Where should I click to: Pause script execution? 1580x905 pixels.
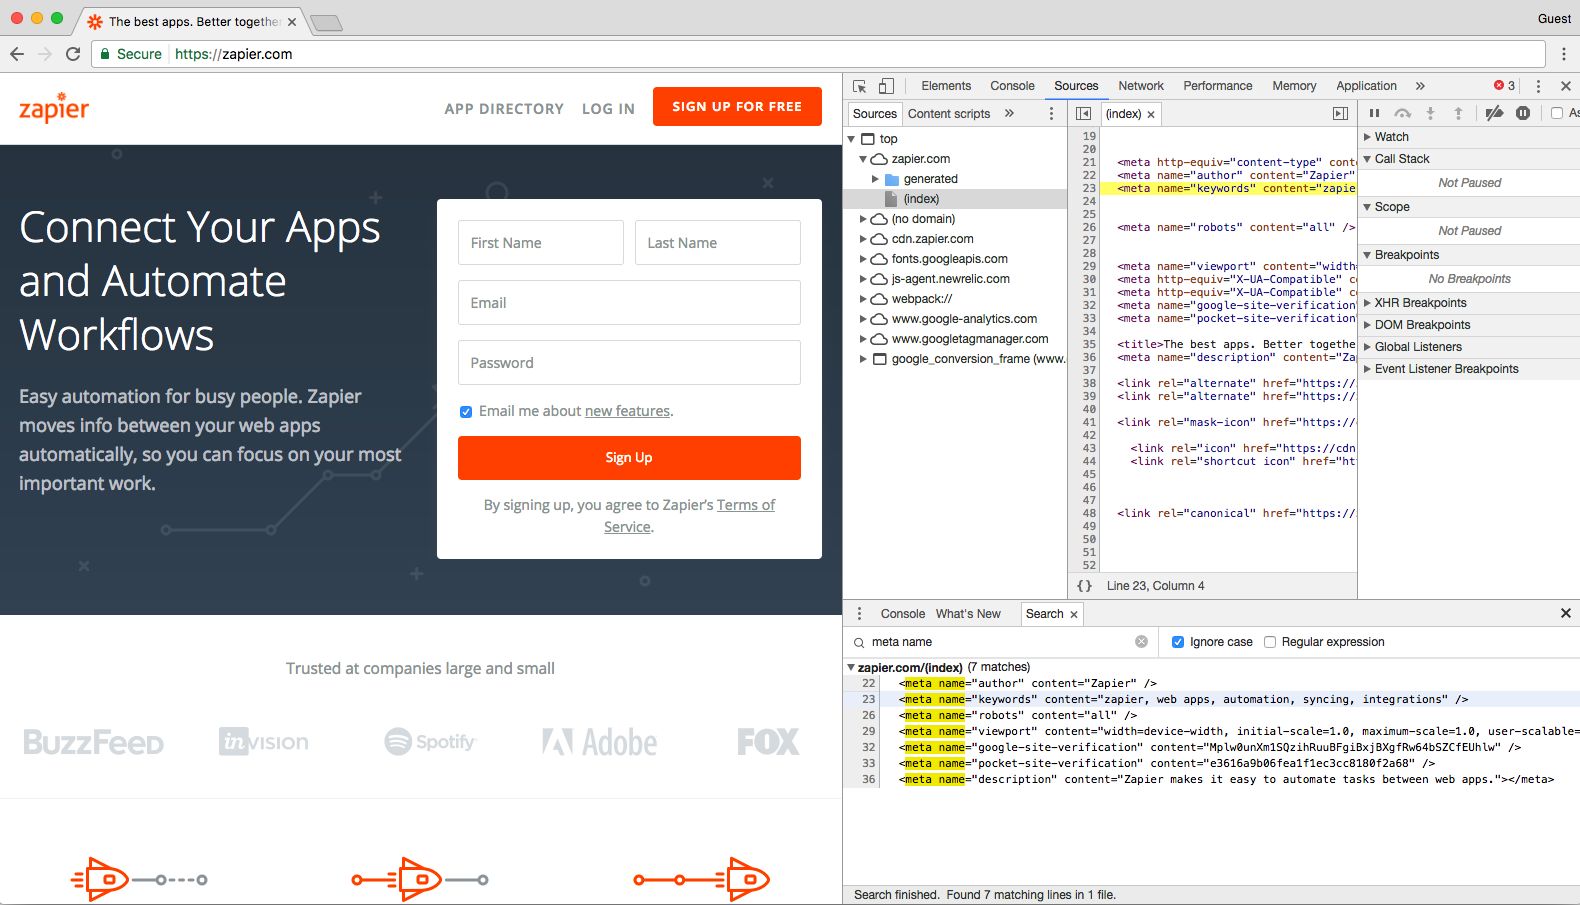point(1374,113)
